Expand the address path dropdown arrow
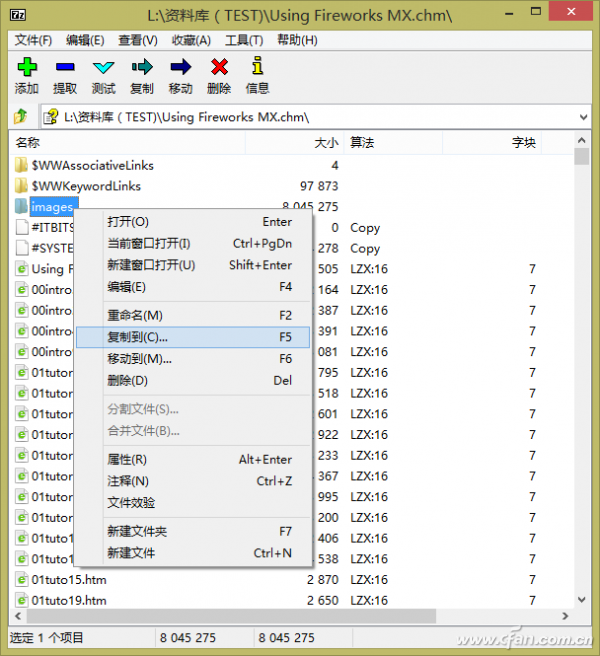600x656 pixels. (x=583, y=117)
